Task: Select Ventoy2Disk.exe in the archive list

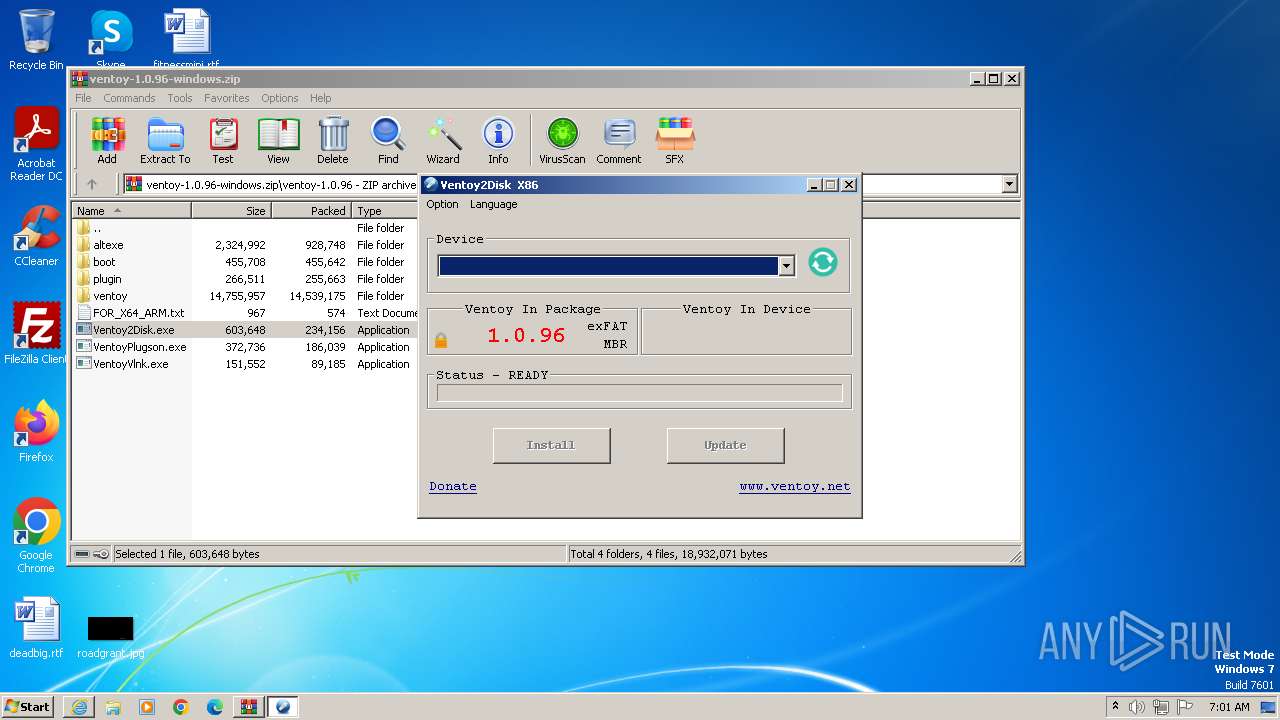Action: tap(245, 330)
